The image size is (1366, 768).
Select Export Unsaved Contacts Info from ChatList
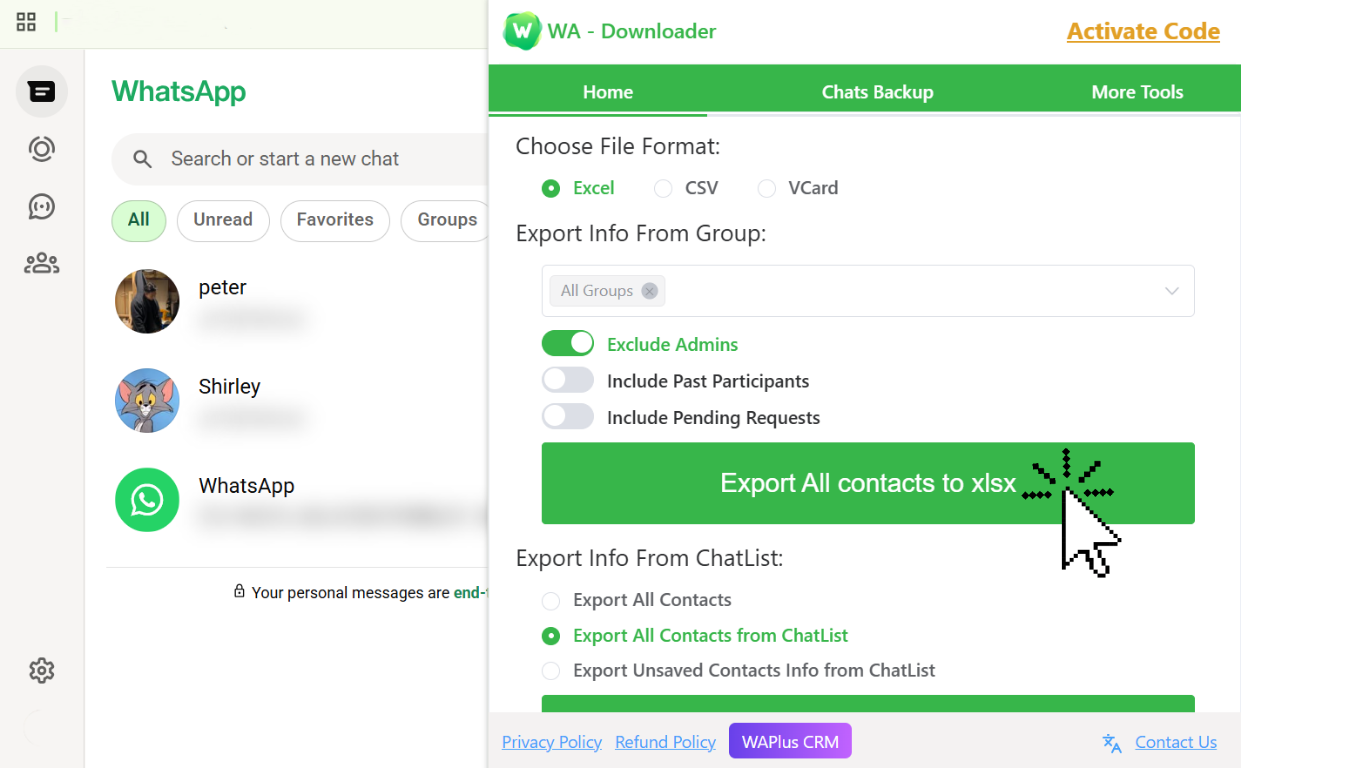pos(550,670)
